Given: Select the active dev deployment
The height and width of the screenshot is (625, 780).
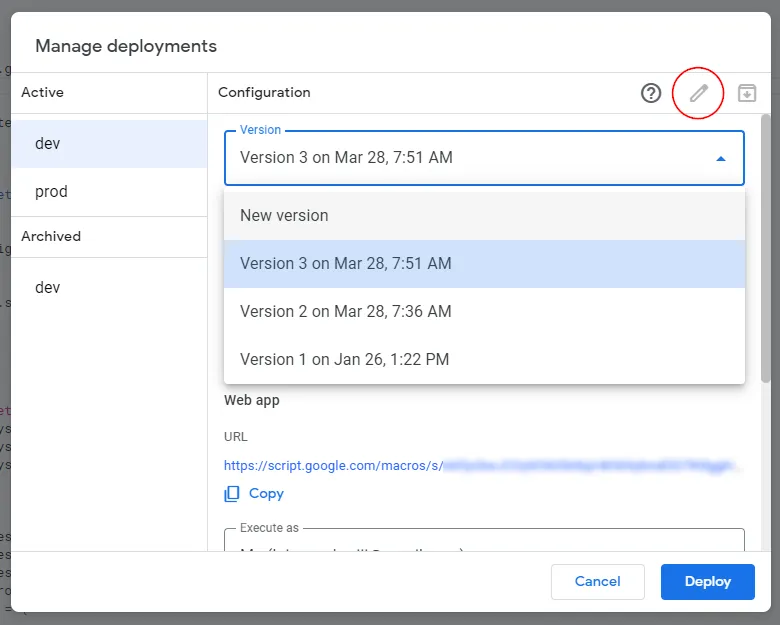Looking at the screenshot, I should 48,143.
